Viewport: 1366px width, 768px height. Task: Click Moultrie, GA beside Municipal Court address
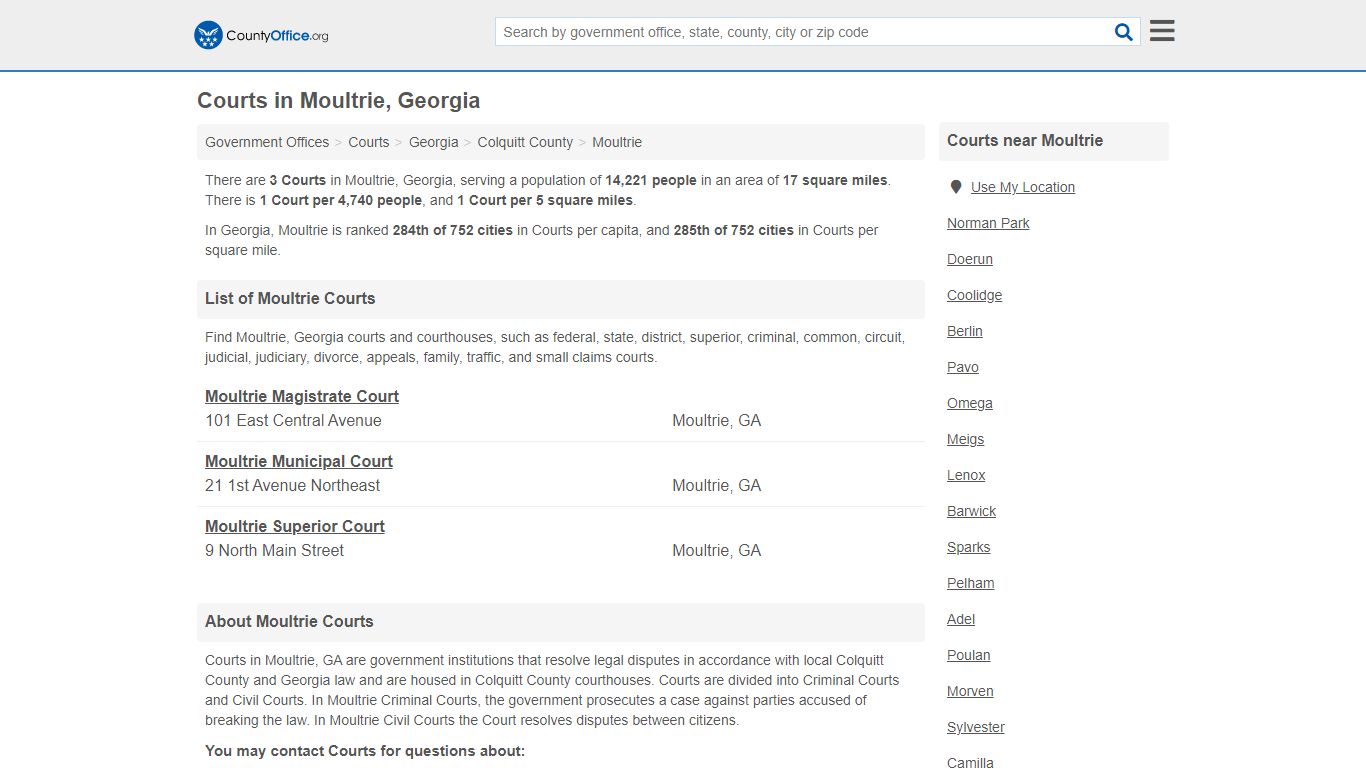tap(717, 485)
